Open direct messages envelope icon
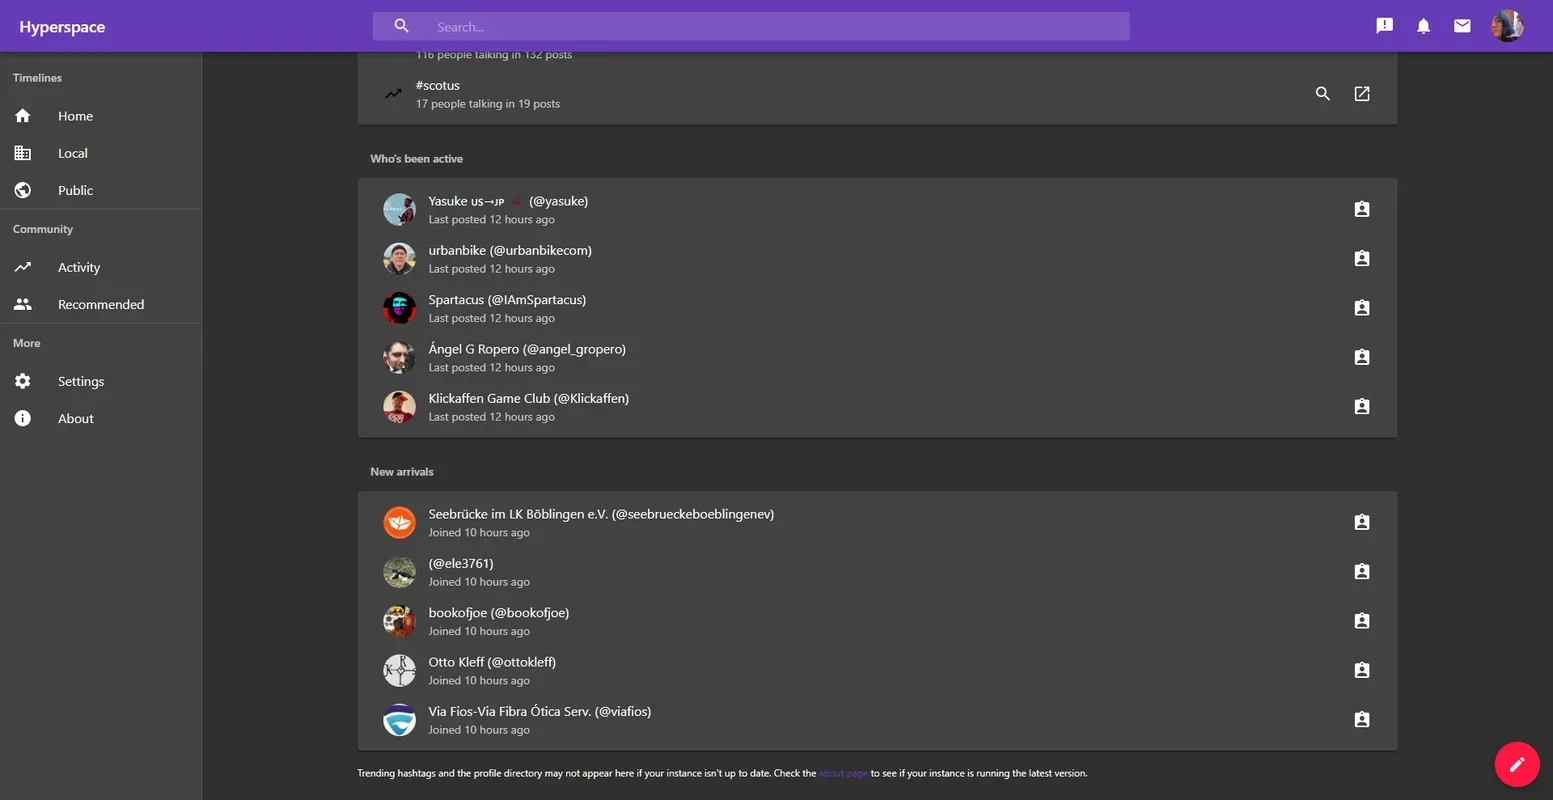The width and height of the screenshot is (1553, 800). pyautogui.click(x=1462, y=26)
